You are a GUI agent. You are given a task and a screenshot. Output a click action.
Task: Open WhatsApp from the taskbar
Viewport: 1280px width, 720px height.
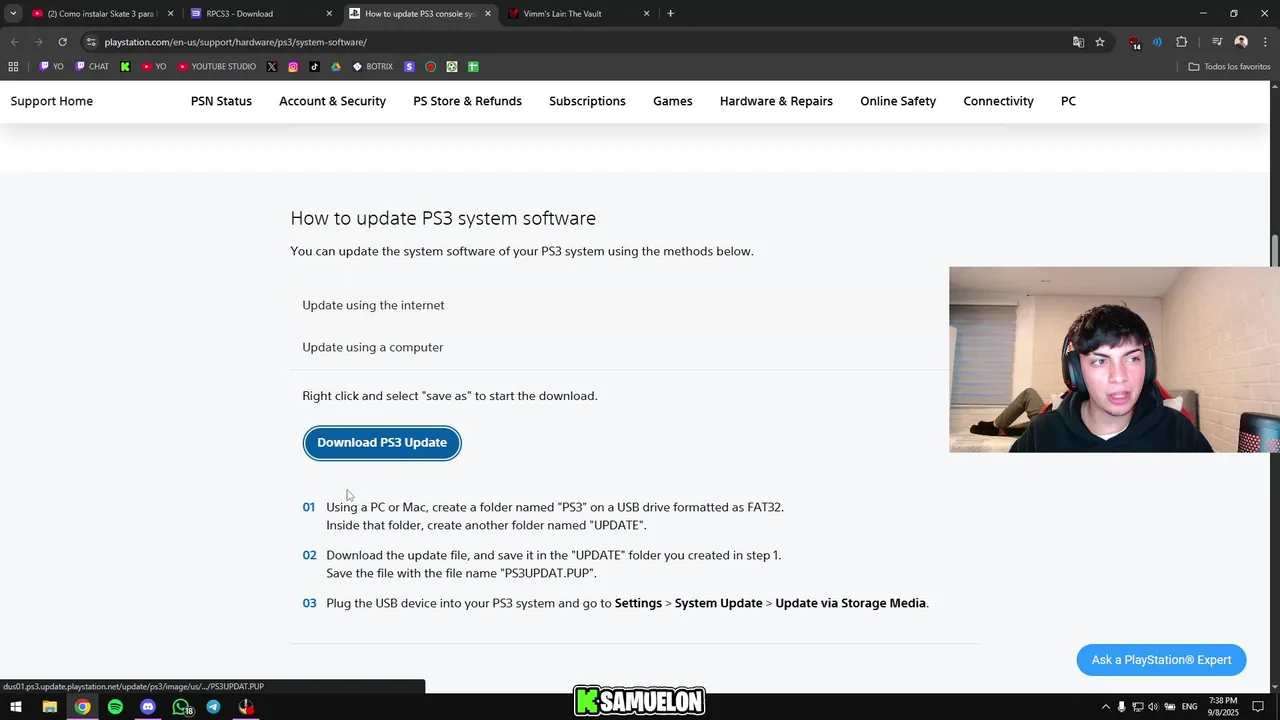tap(181, 707)
